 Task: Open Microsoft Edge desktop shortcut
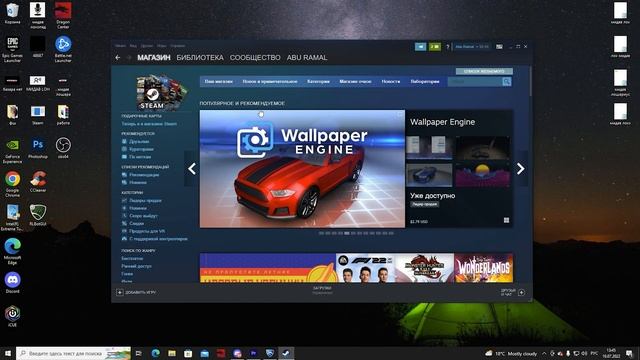point(12,251)
